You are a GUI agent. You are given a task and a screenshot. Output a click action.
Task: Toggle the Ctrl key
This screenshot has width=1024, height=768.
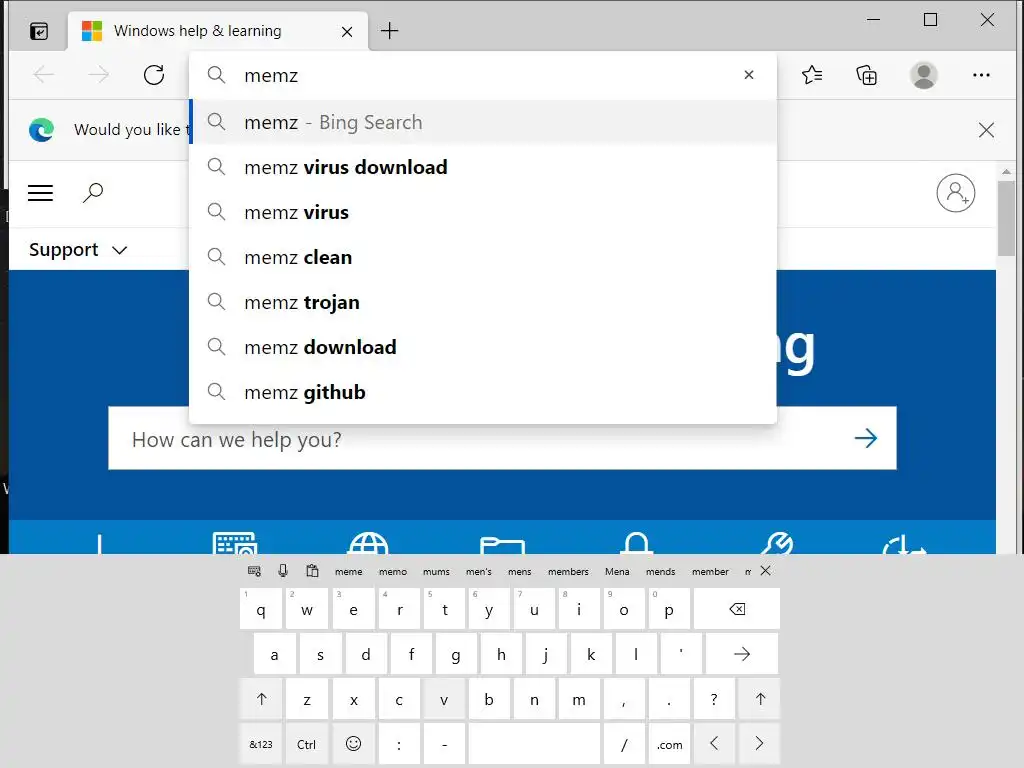pos(306,744)
